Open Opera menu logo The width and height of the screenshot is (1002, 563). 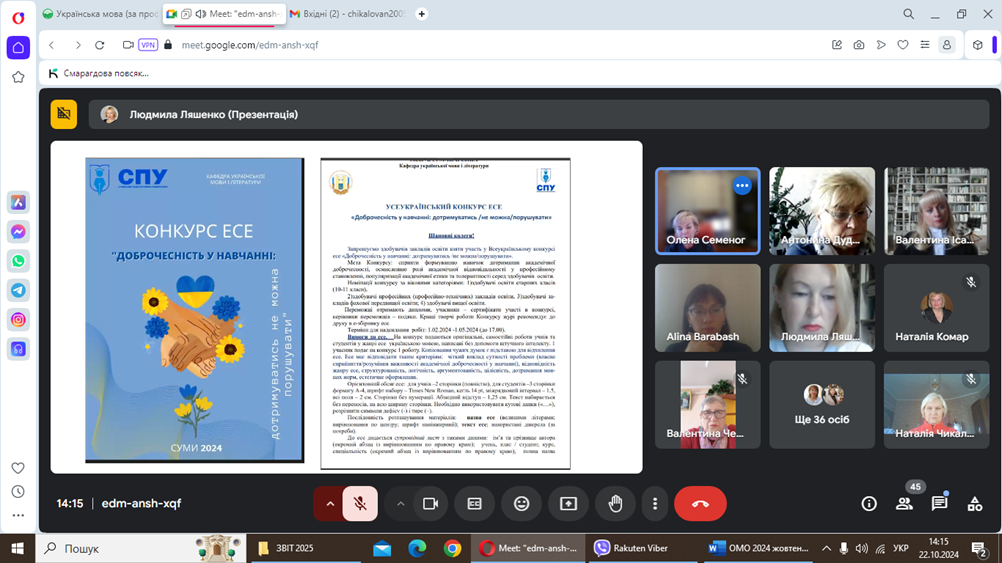click(18, 18)
